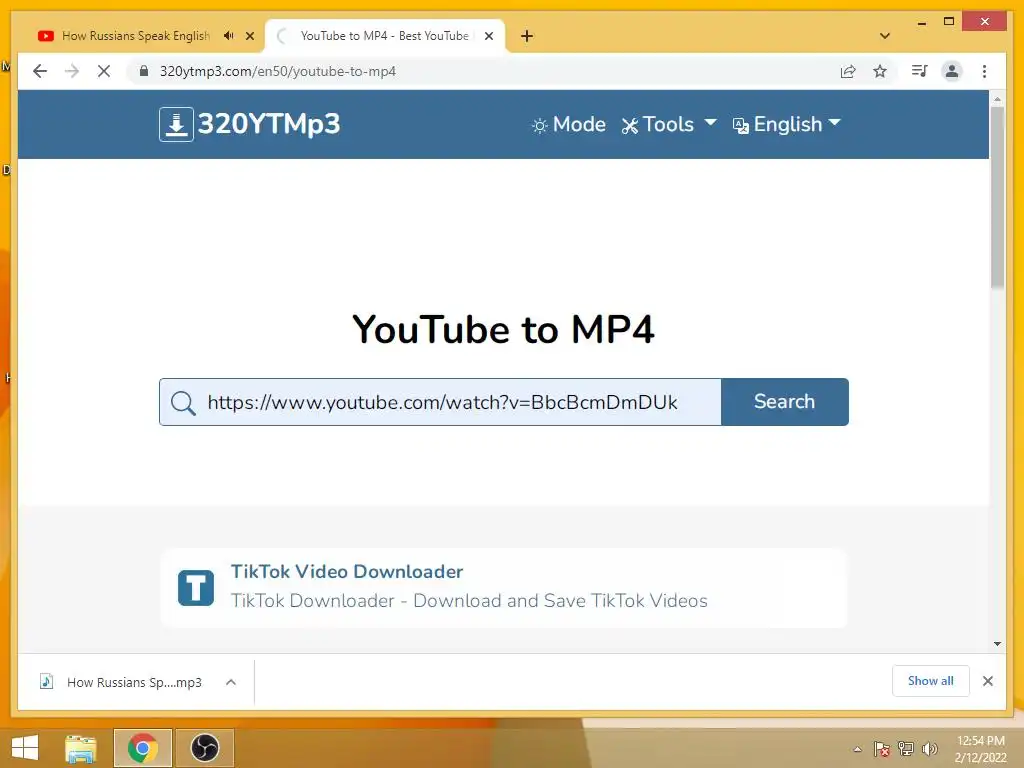Open the Tools dropdown menu
The height and width of the screenshot is (768, 1024).
point(669,124)
